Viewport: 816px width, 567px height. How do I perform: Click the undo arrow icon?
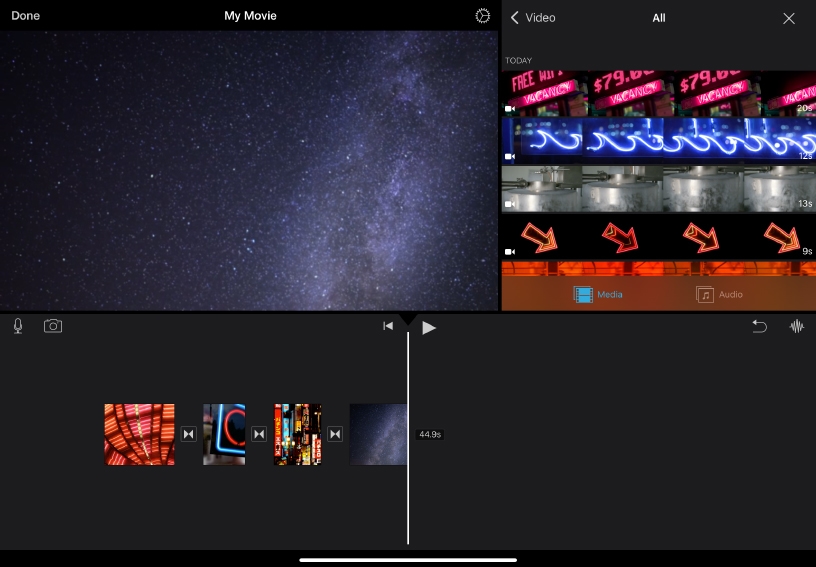759,326
